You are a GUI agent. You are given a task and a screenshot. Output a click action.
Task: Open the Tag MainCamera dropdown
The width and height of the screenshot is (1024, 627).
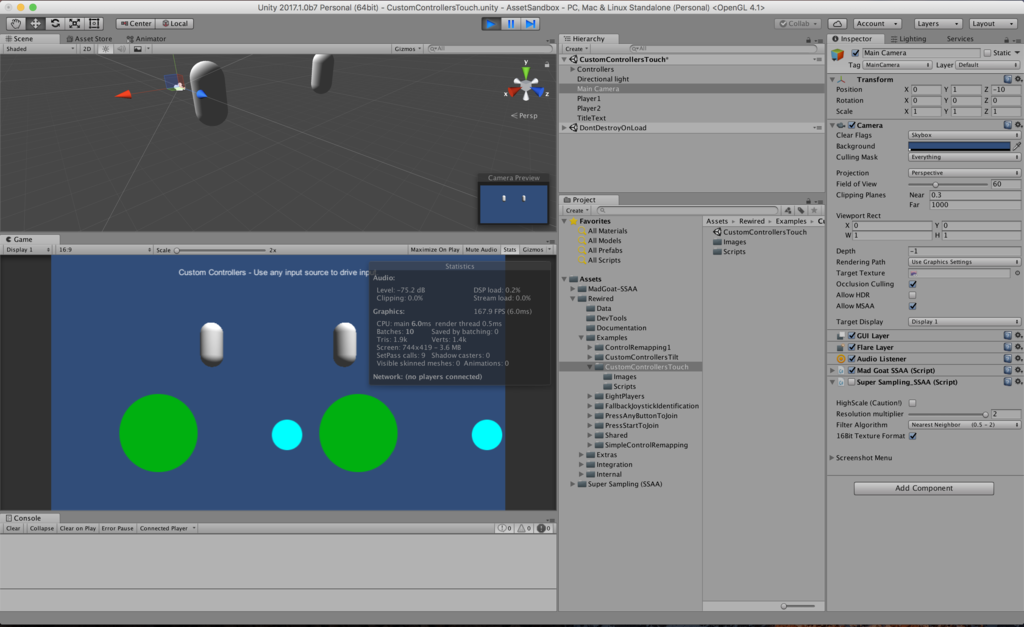click(897, 65)
